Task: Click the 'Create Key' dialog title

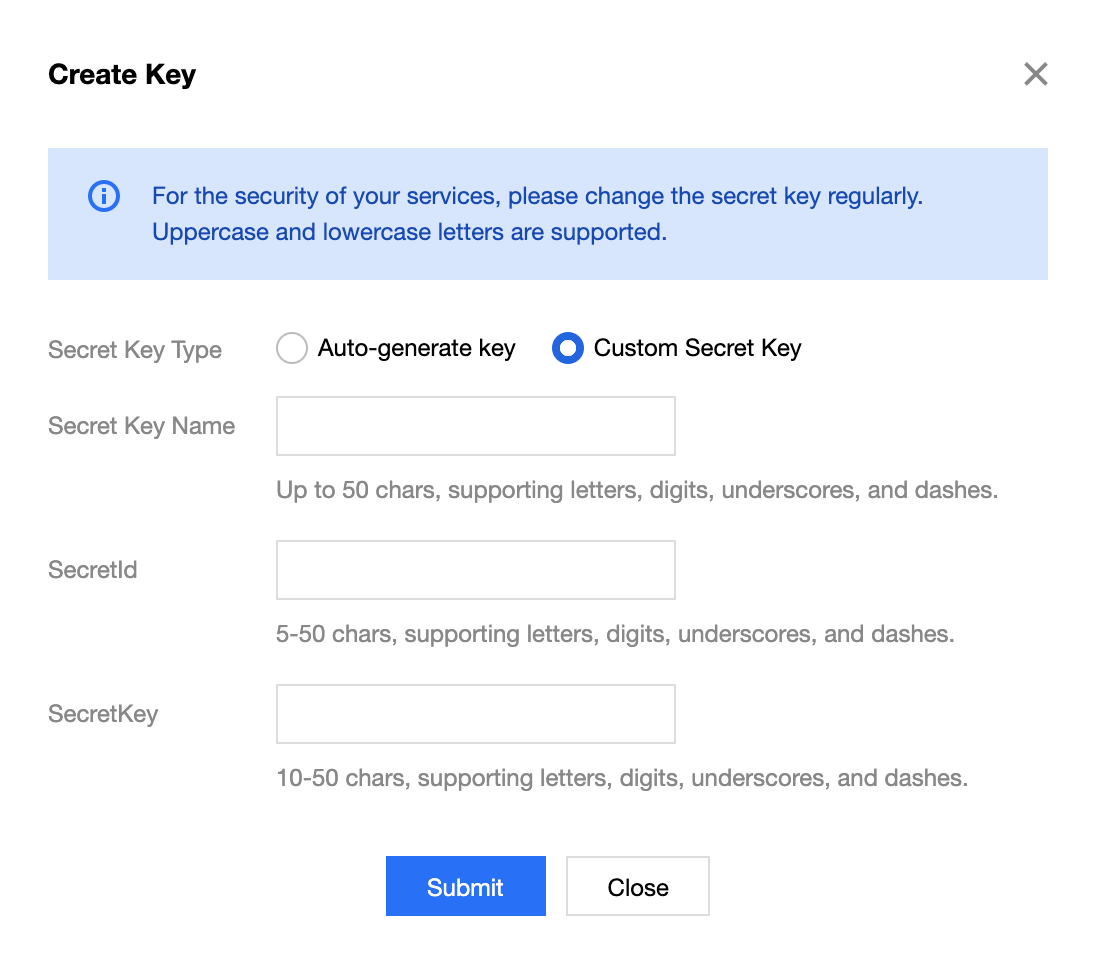Action: 122,75
